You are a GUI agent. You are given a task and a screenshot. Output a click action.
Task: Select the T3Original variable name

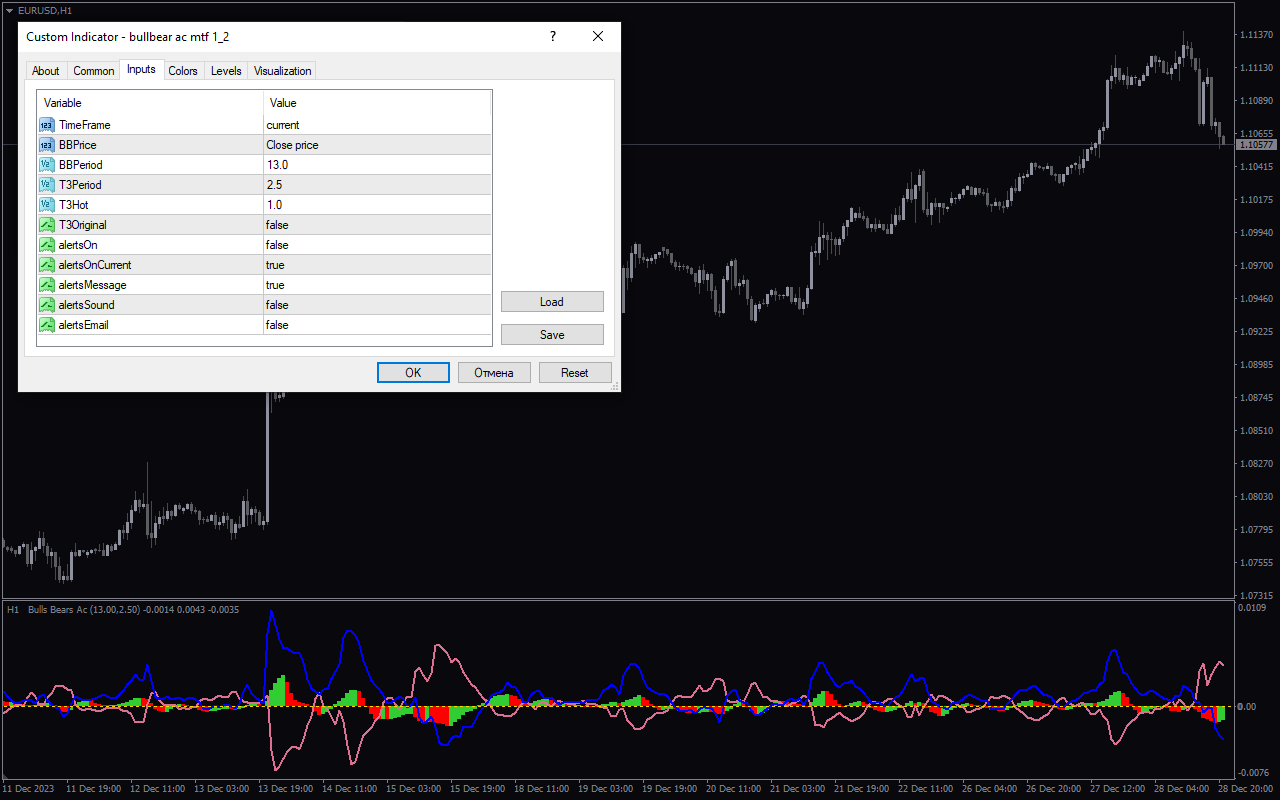(83, 225)
